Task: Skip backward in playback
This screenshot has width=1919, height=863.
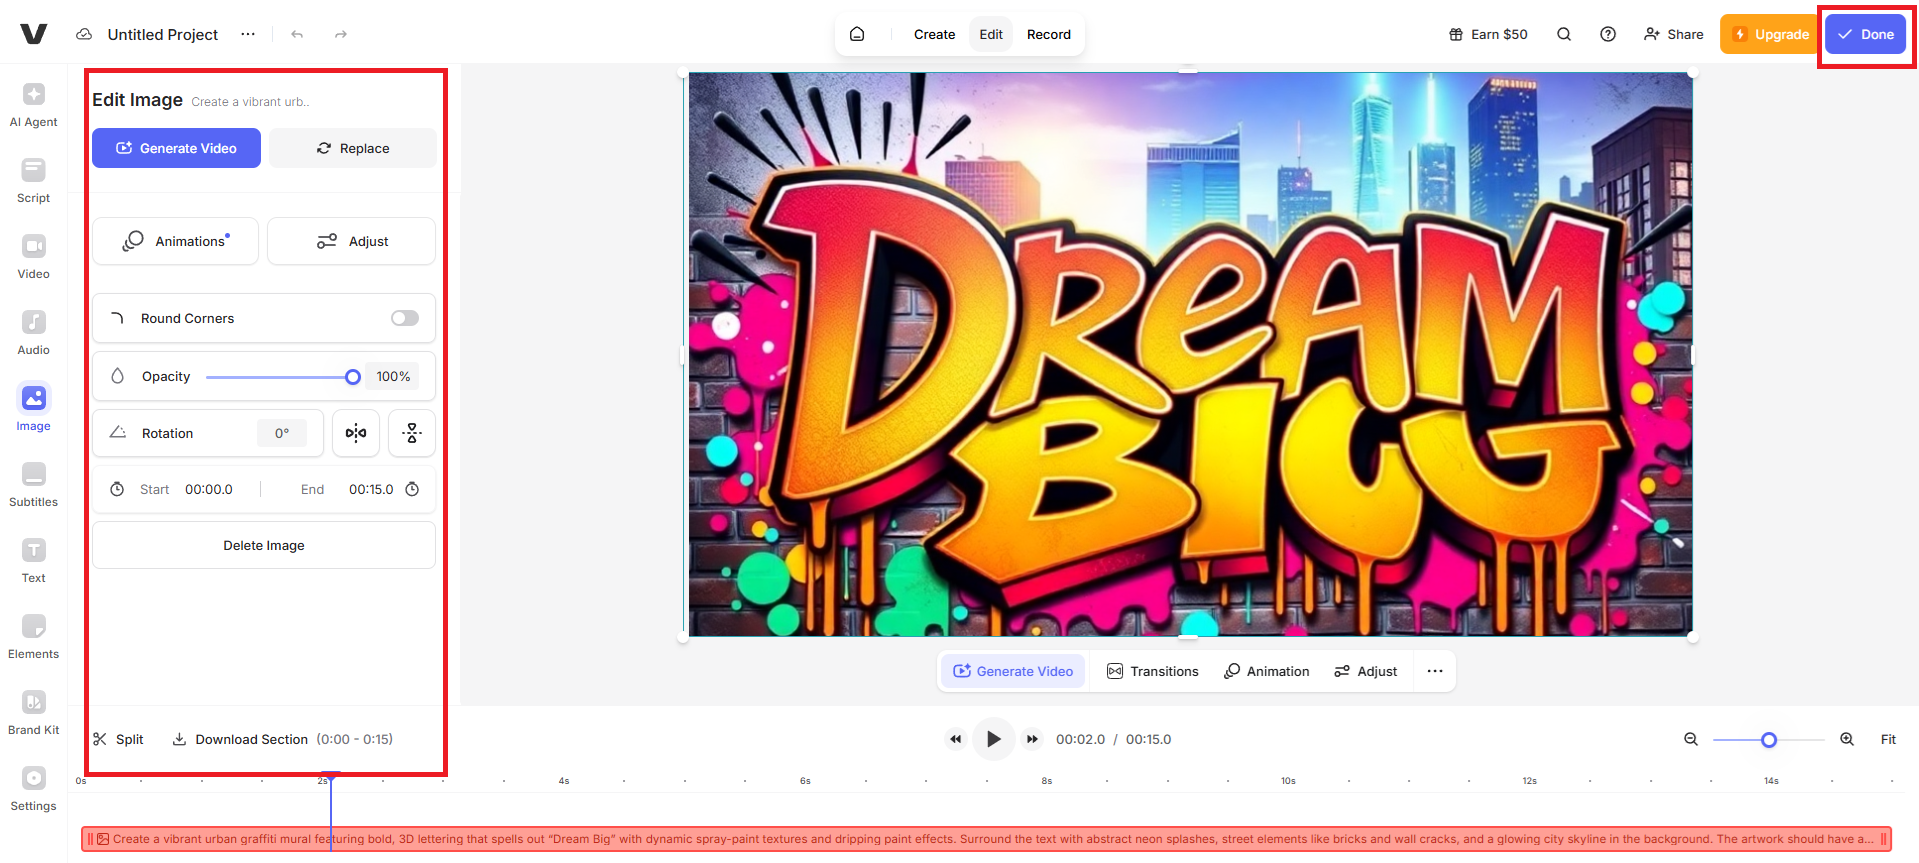Action: pos(956,739)
